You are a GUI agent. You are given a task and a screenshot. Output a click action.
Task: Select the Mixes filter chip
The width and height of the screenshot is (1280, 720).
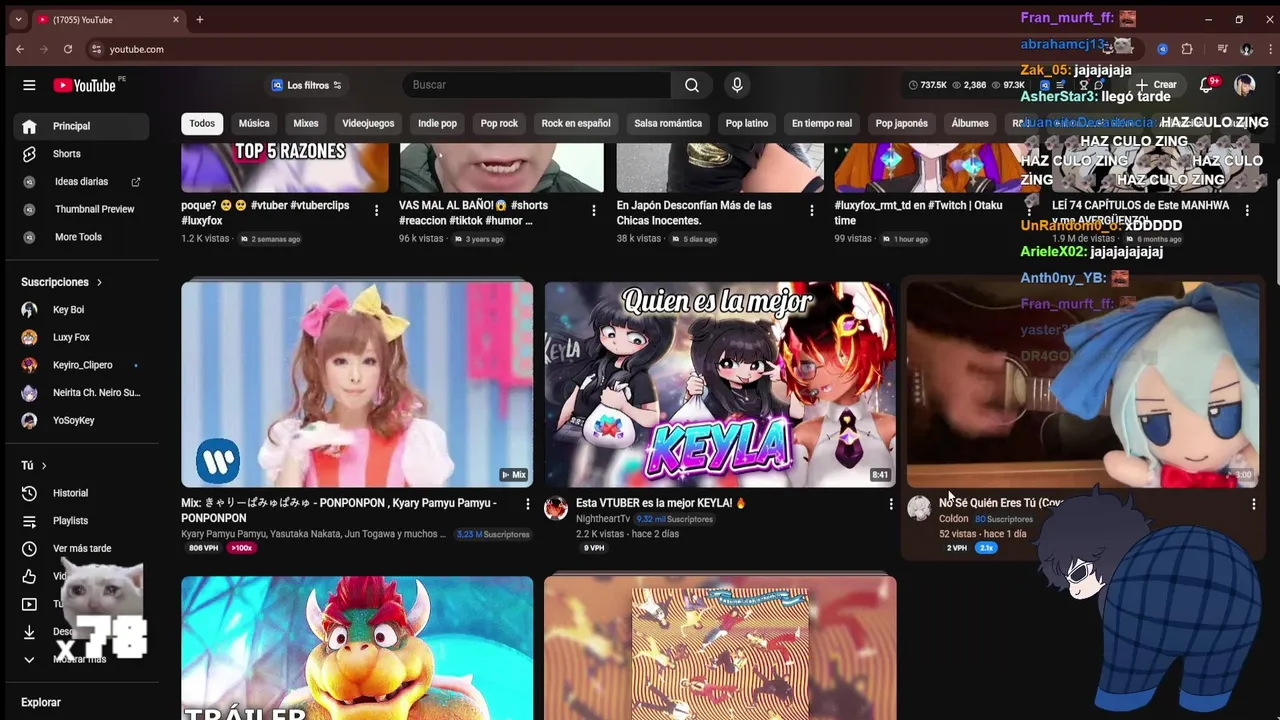(306, 123)
